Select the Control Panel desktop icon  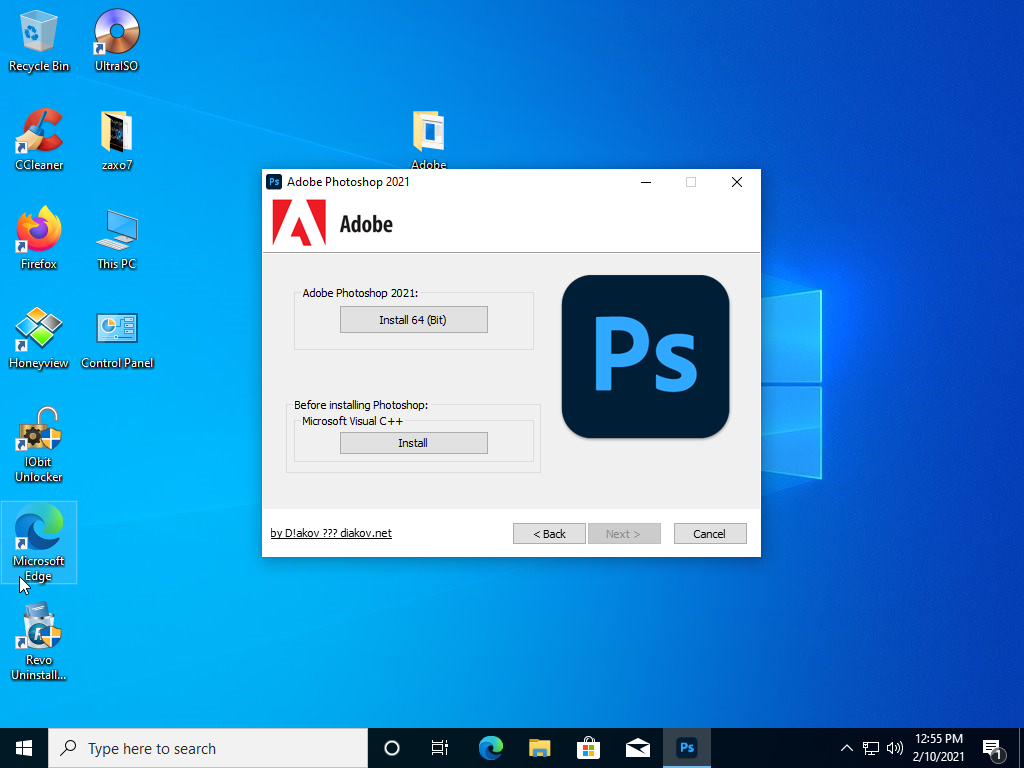[x=117, y=338]
